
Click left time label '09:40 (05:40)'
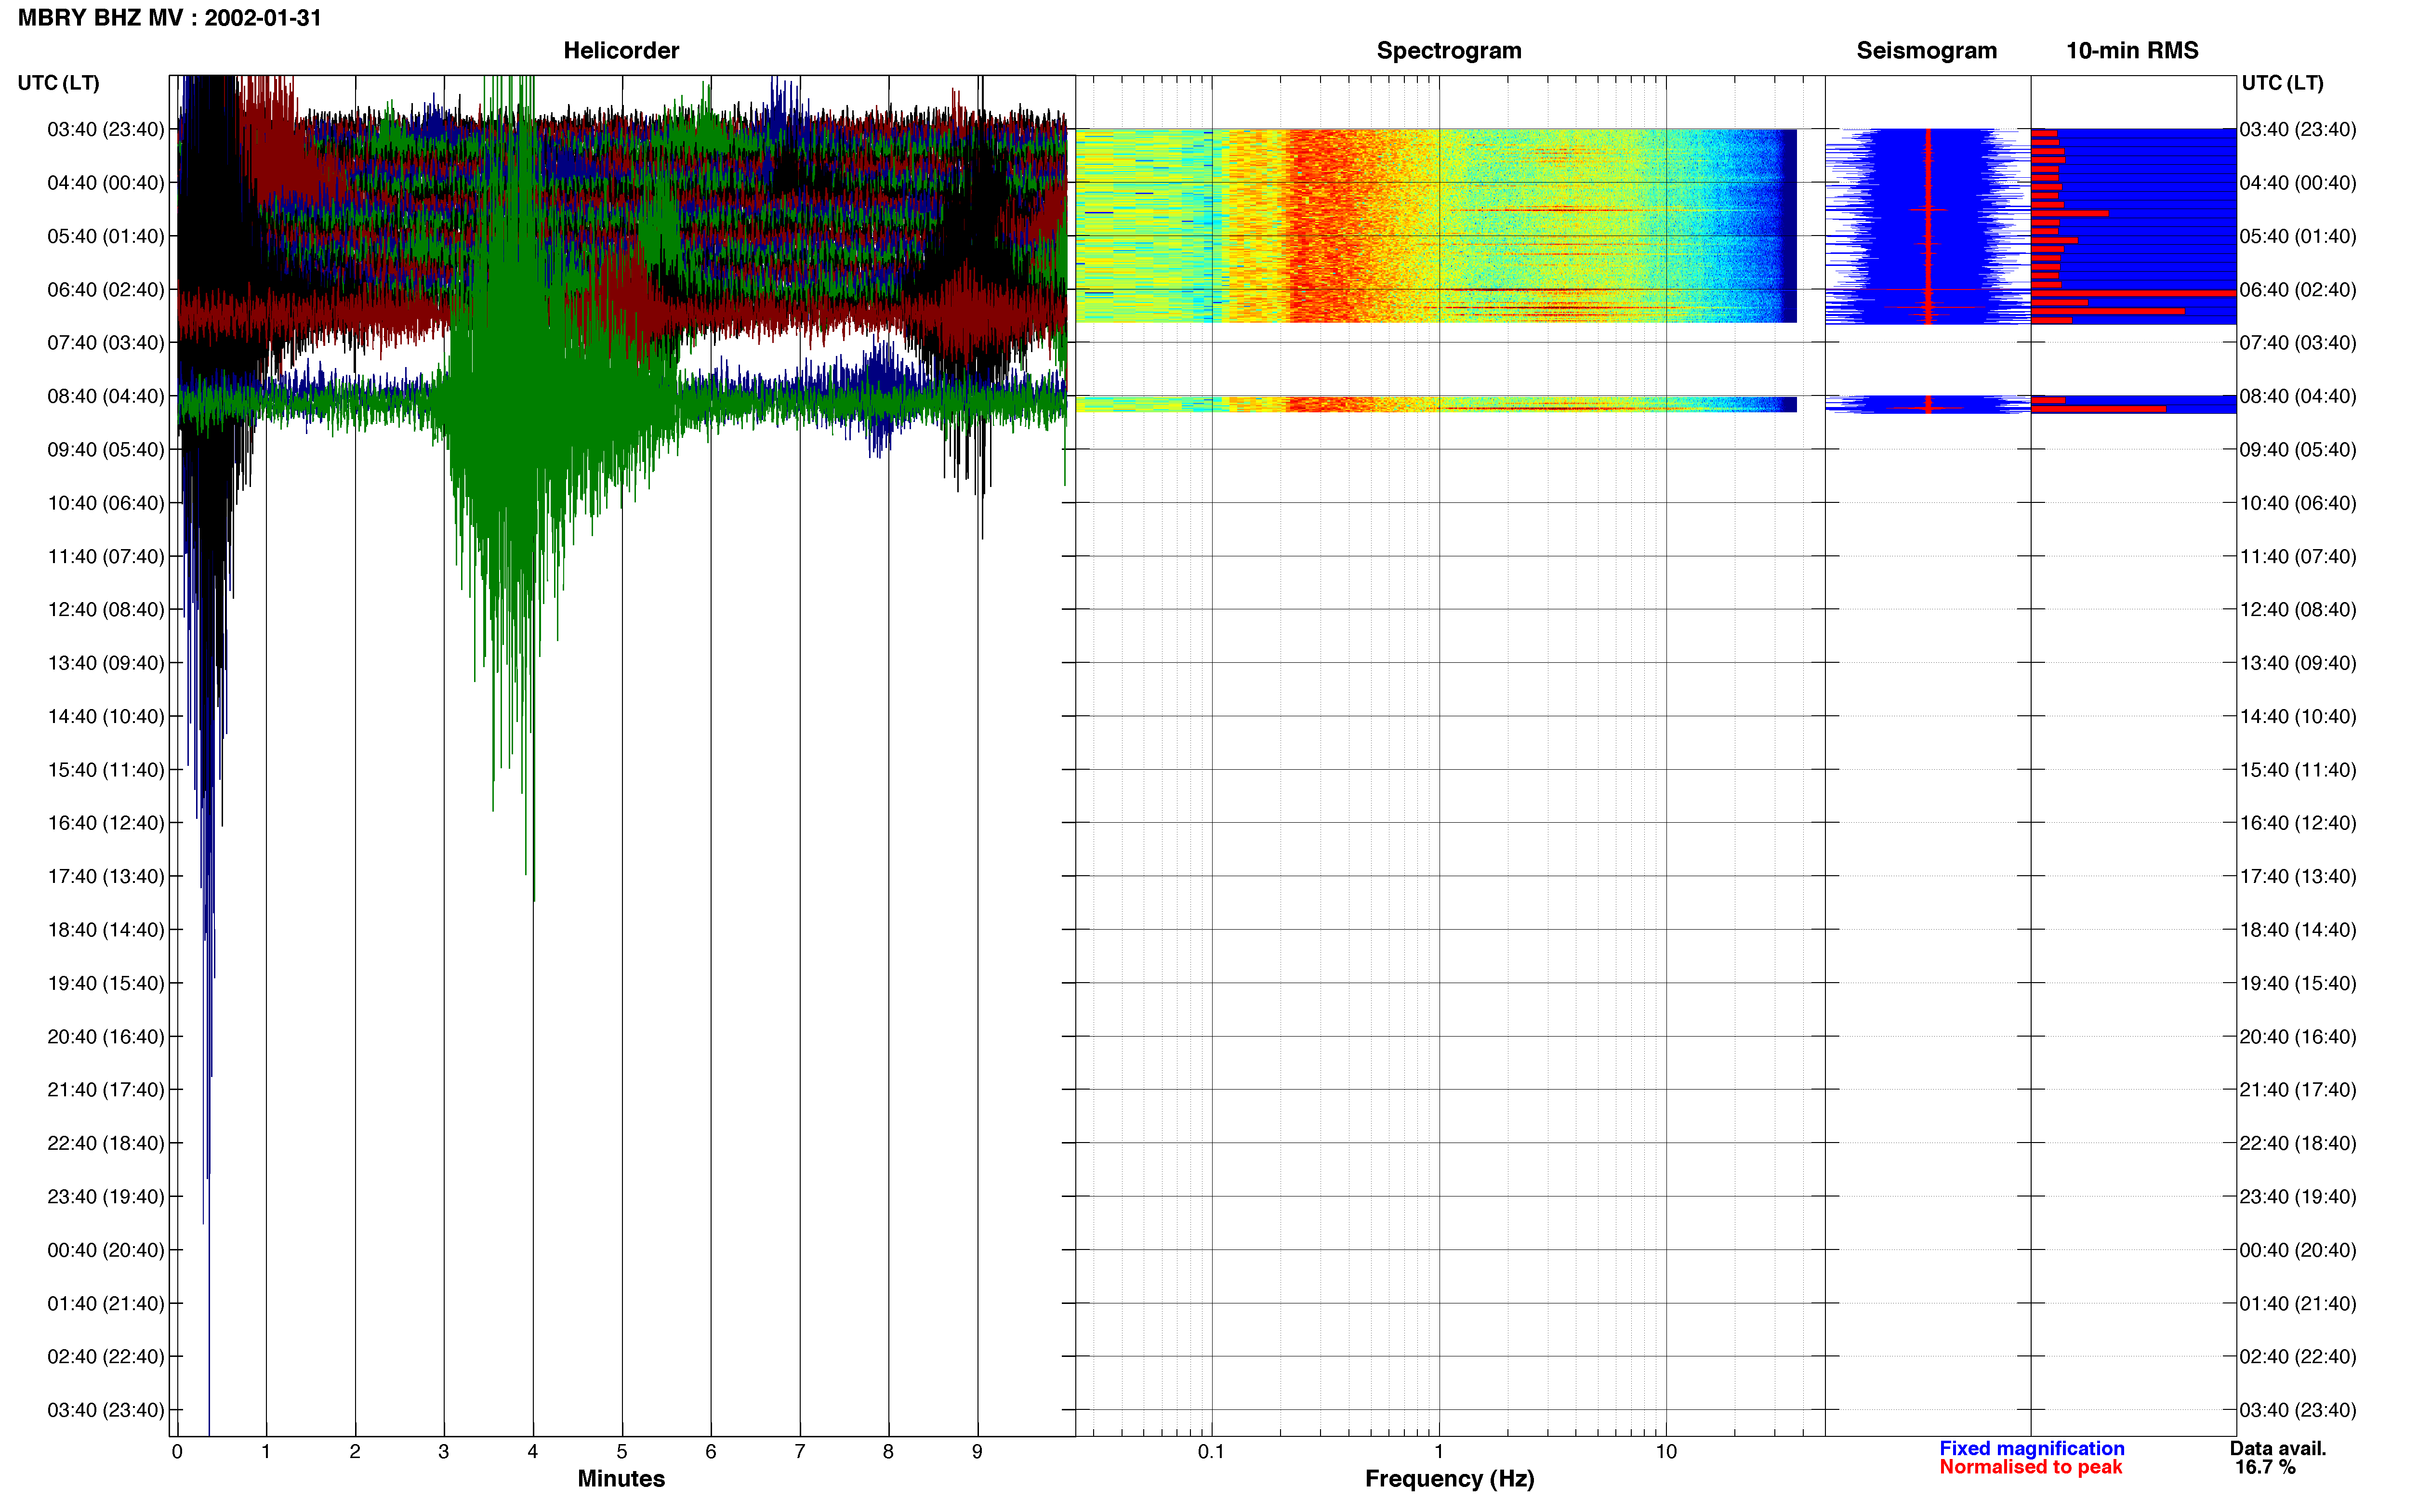[106, 450]
